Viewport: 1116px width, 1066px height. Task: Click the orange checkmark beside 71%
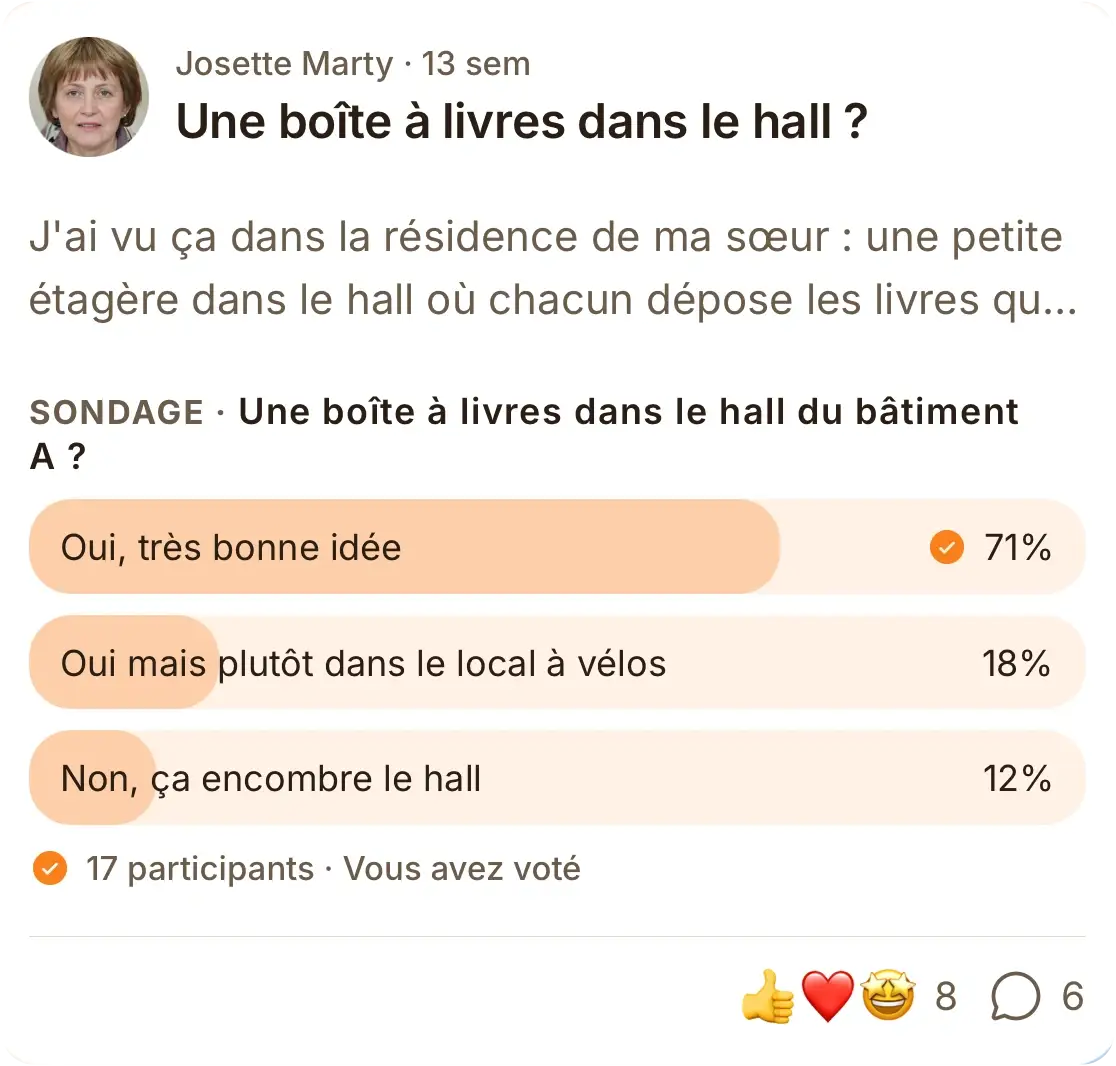[x=947, y=547]
